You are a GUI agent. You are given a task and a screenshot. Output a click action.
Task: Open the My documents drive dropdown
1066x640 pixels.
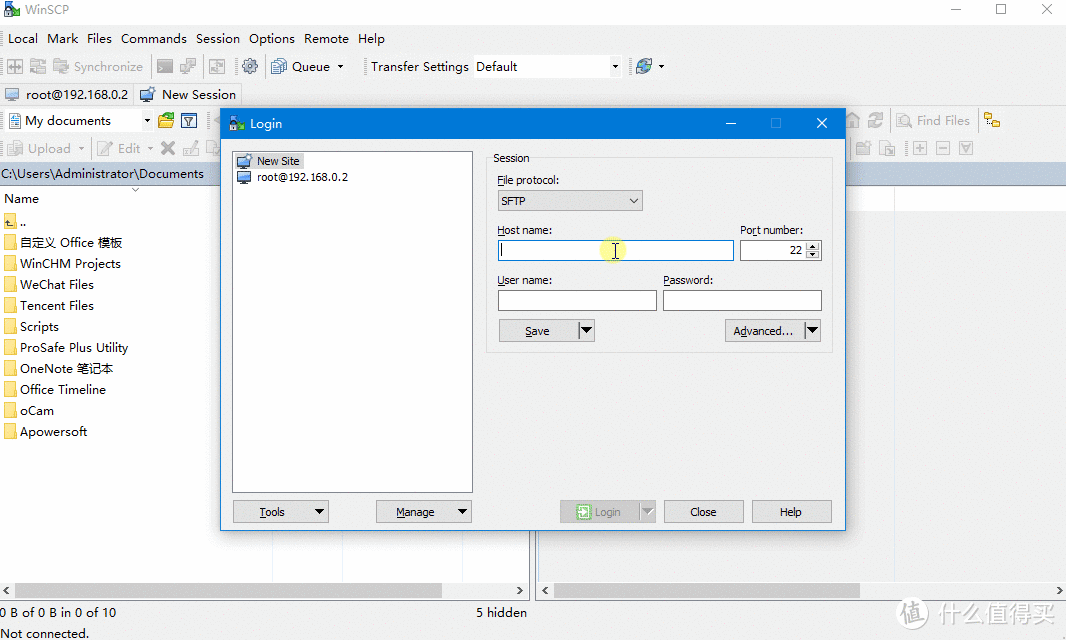coord(147,121)
